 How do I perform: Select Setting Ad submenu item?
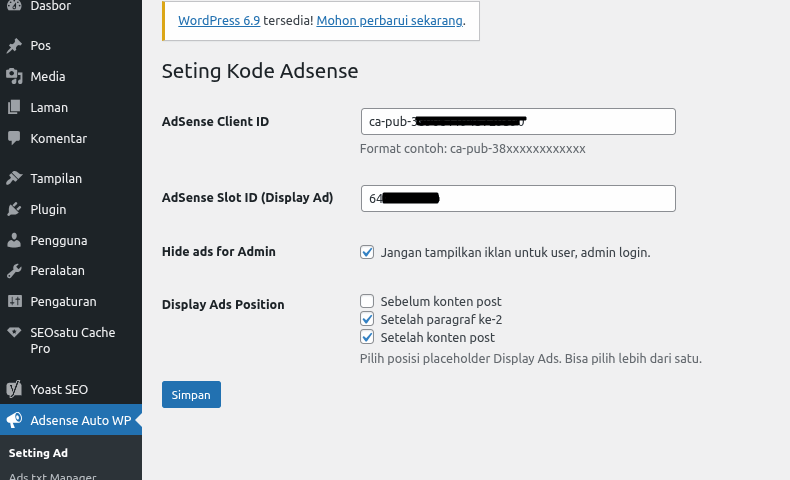tap(38, 453)
